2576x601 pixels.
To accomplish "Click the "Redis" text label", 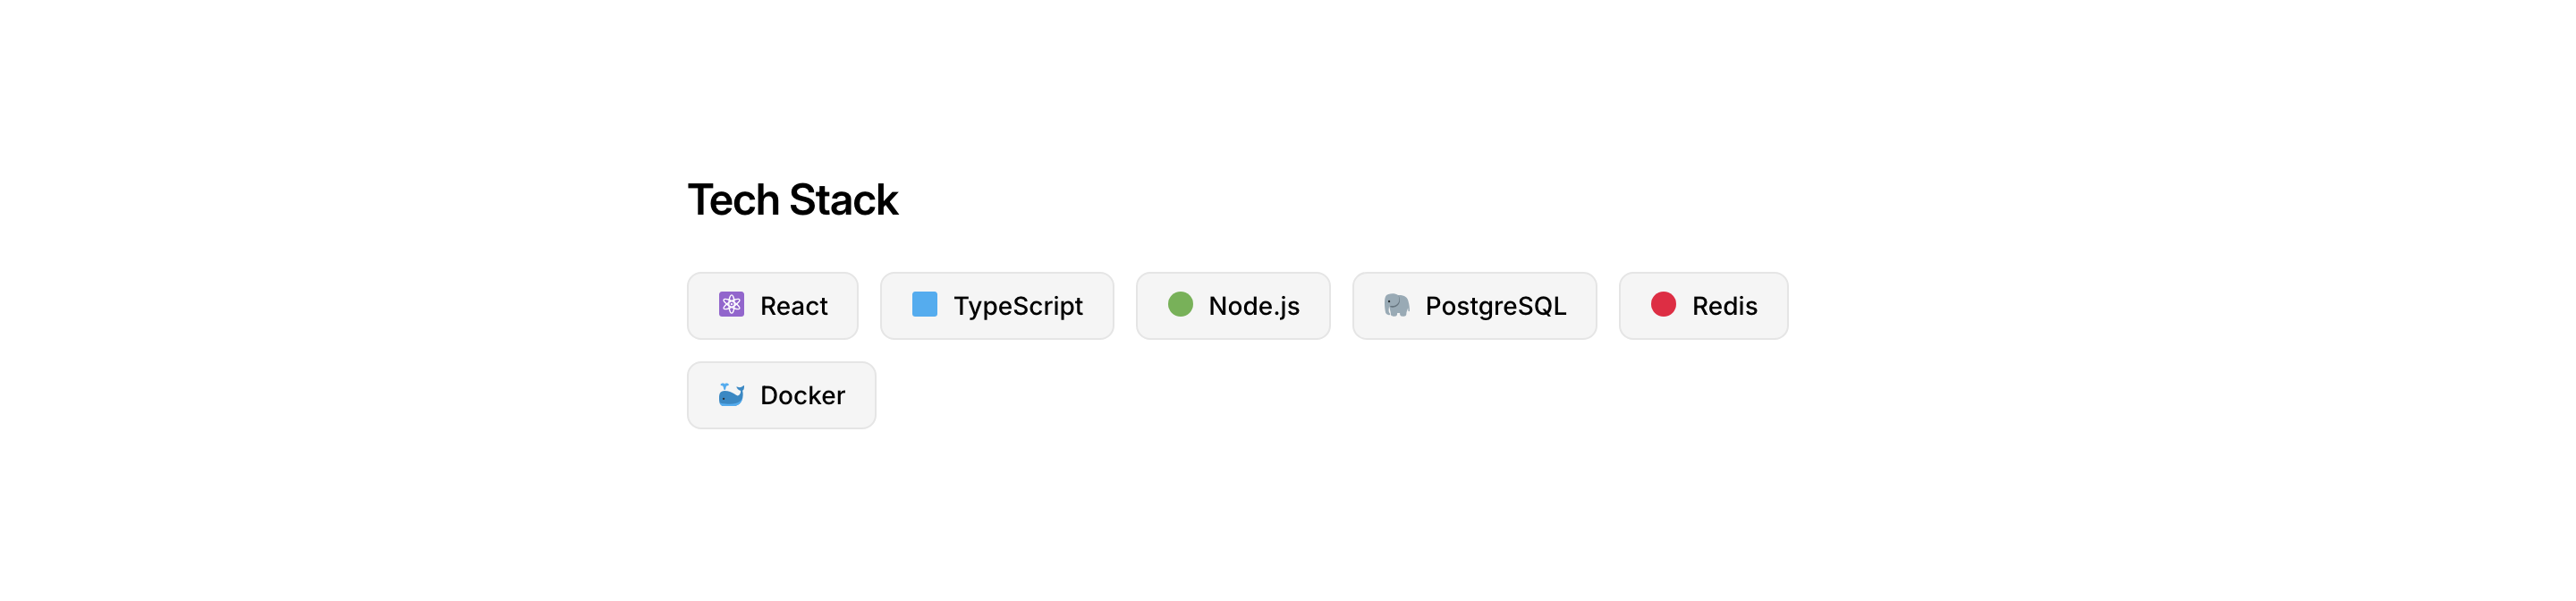I will tap(1724, 306).
